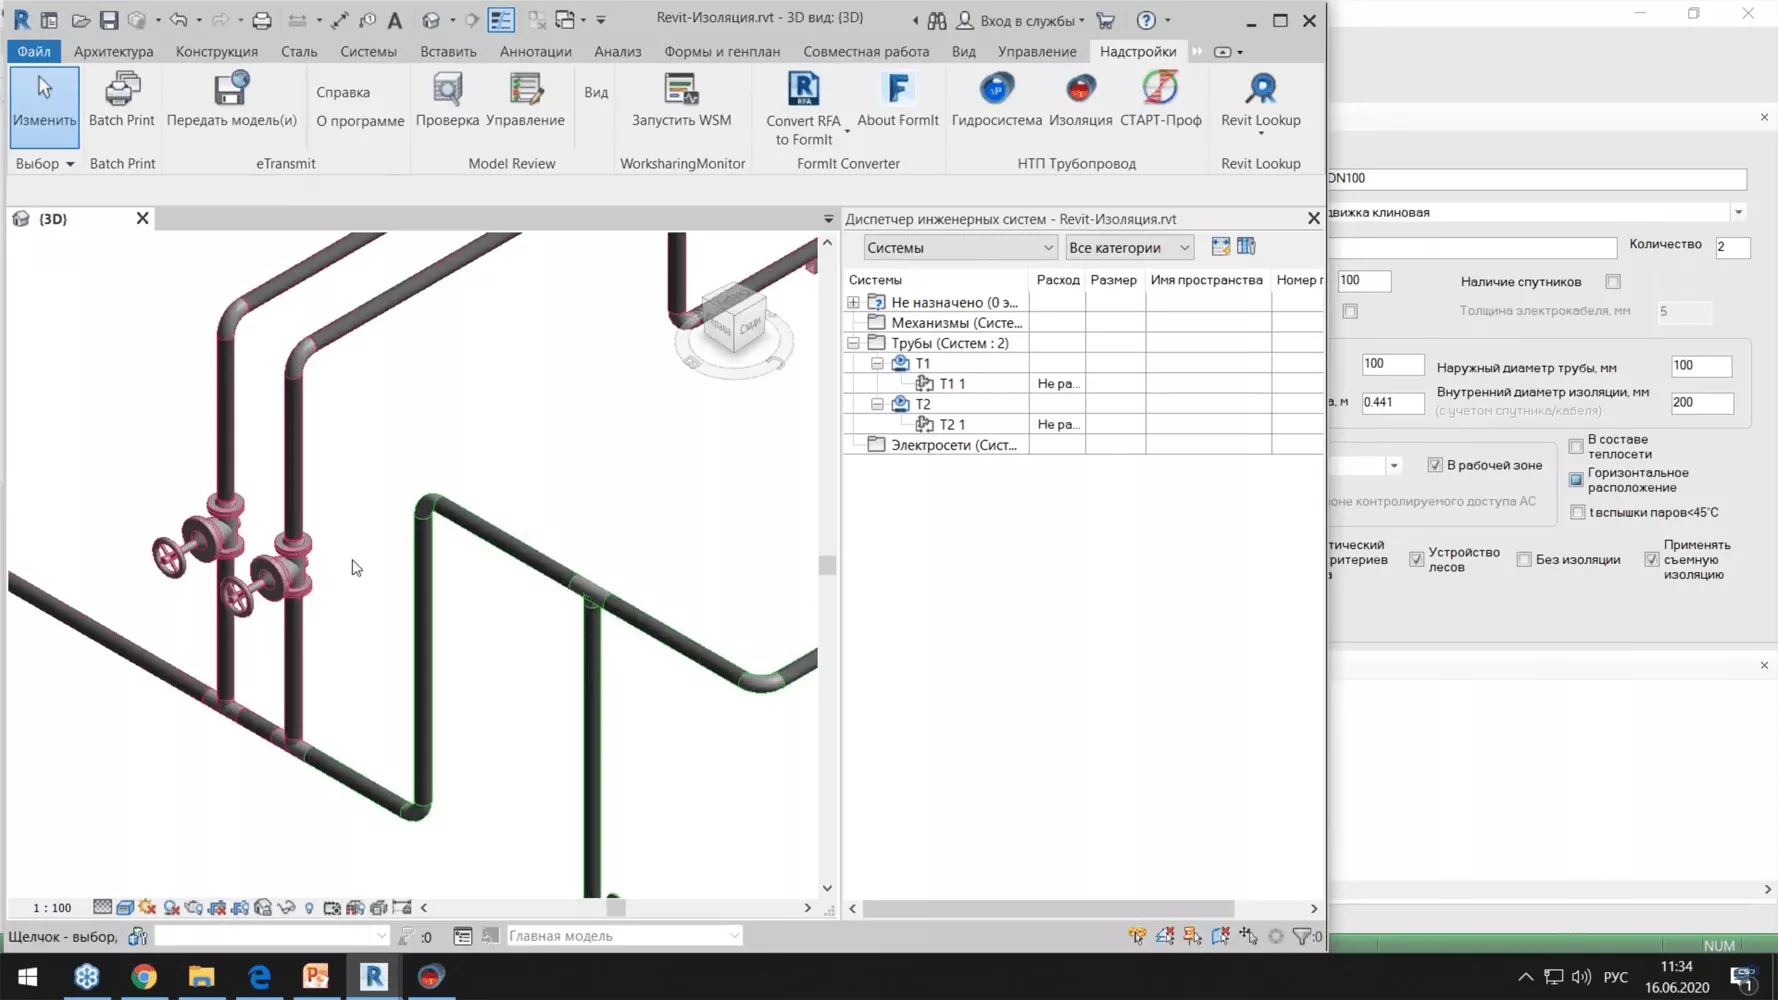Collapse the T1 node in system browser

pos(876,363)
